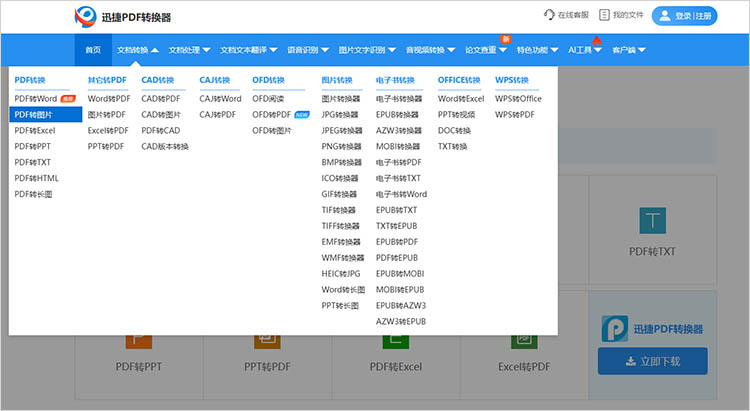Expand the 语音识别 dropdown
750x411 pixels.
pos(308,50)
